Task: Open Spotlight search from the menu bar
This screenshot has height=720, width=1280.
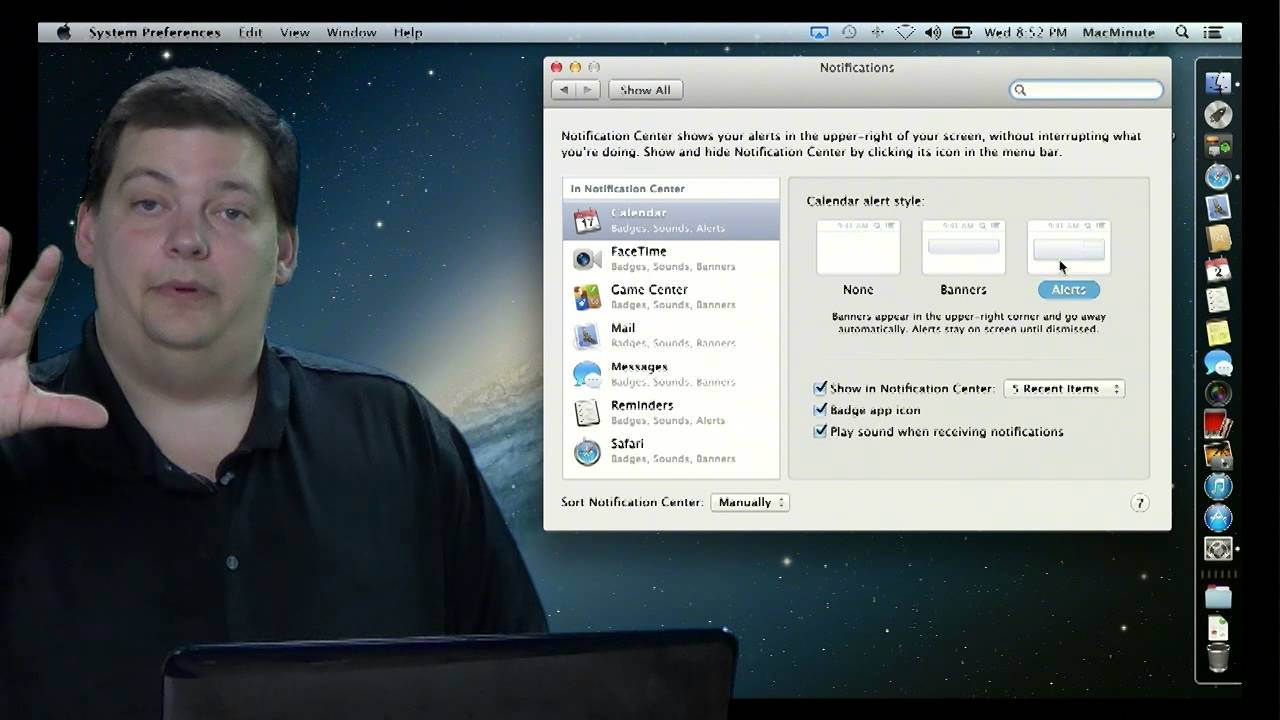Action: point(1182,32)
